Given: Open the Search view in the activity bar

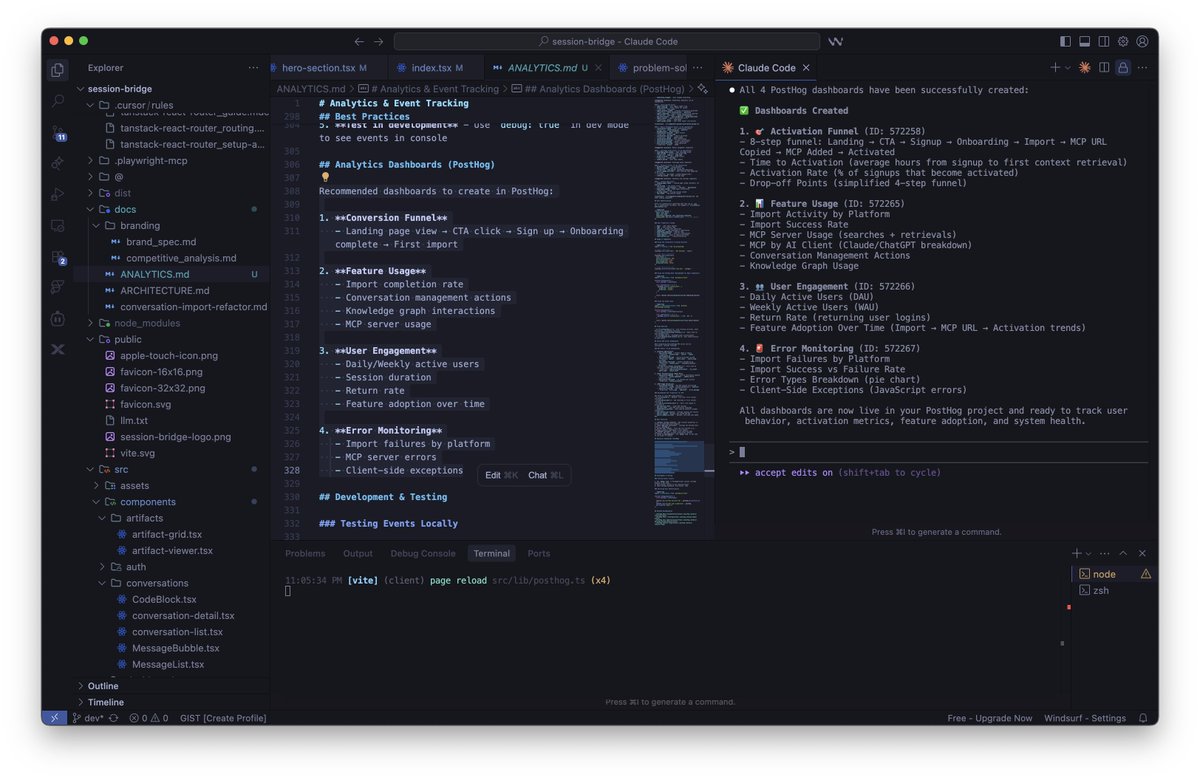Looking at the screenshot, I should 58,101.
